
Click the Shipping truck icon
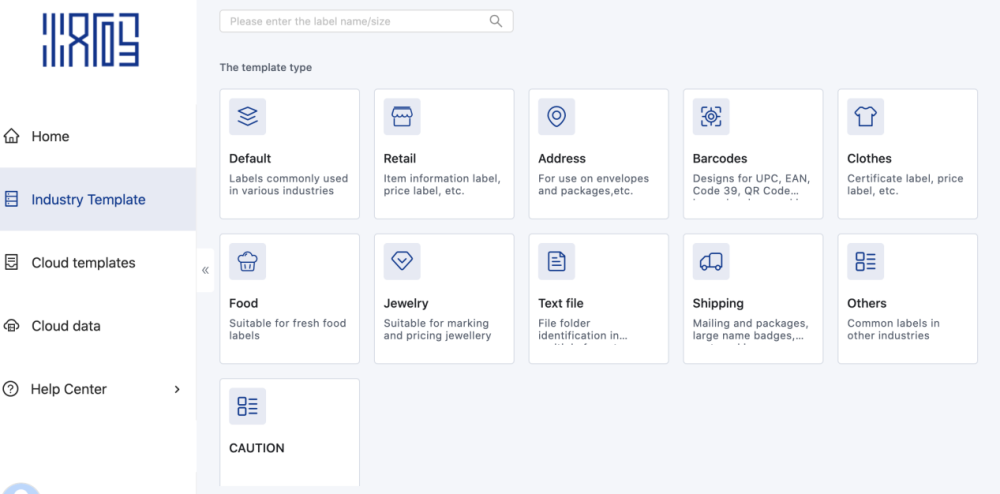[x=711, y=261]
